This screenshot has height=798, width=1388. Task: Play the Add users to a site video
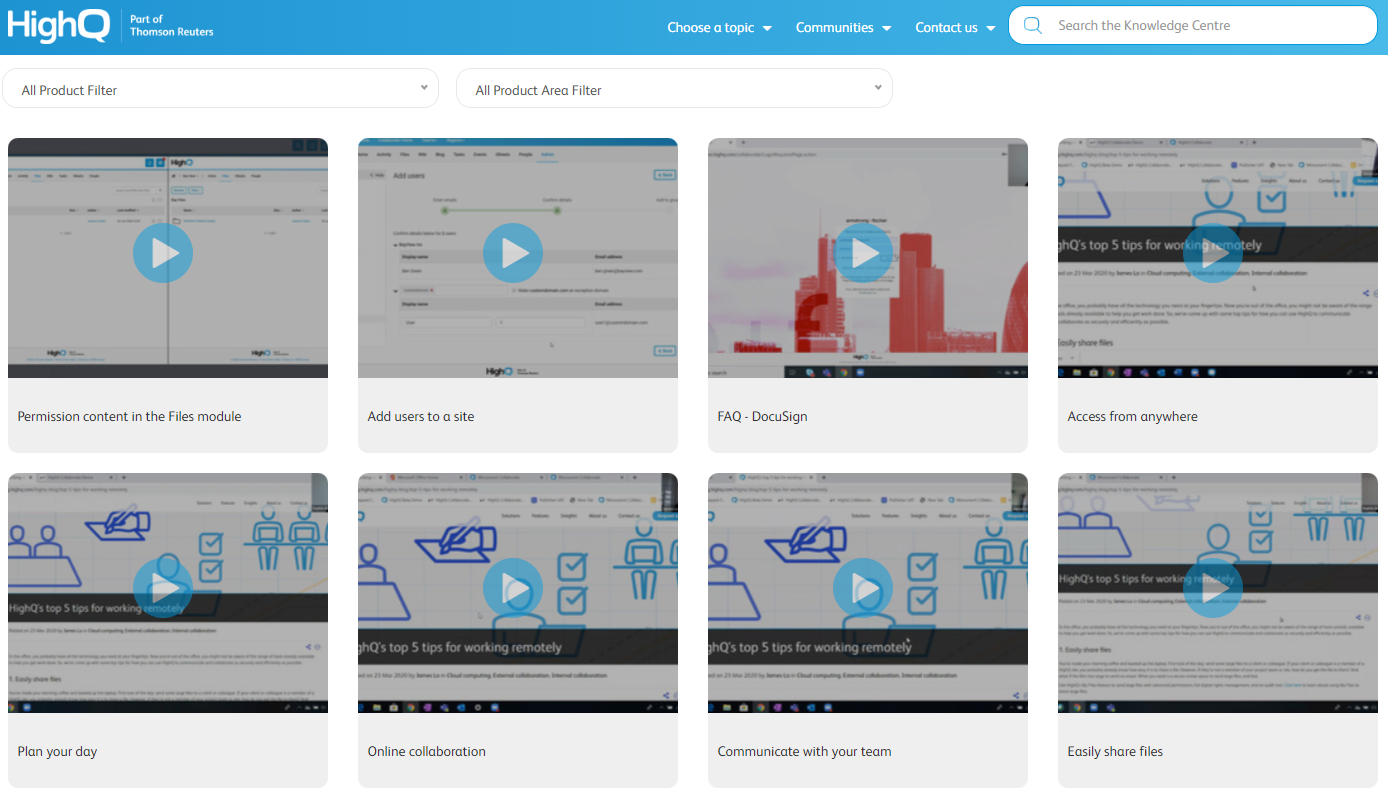[513, 253]
